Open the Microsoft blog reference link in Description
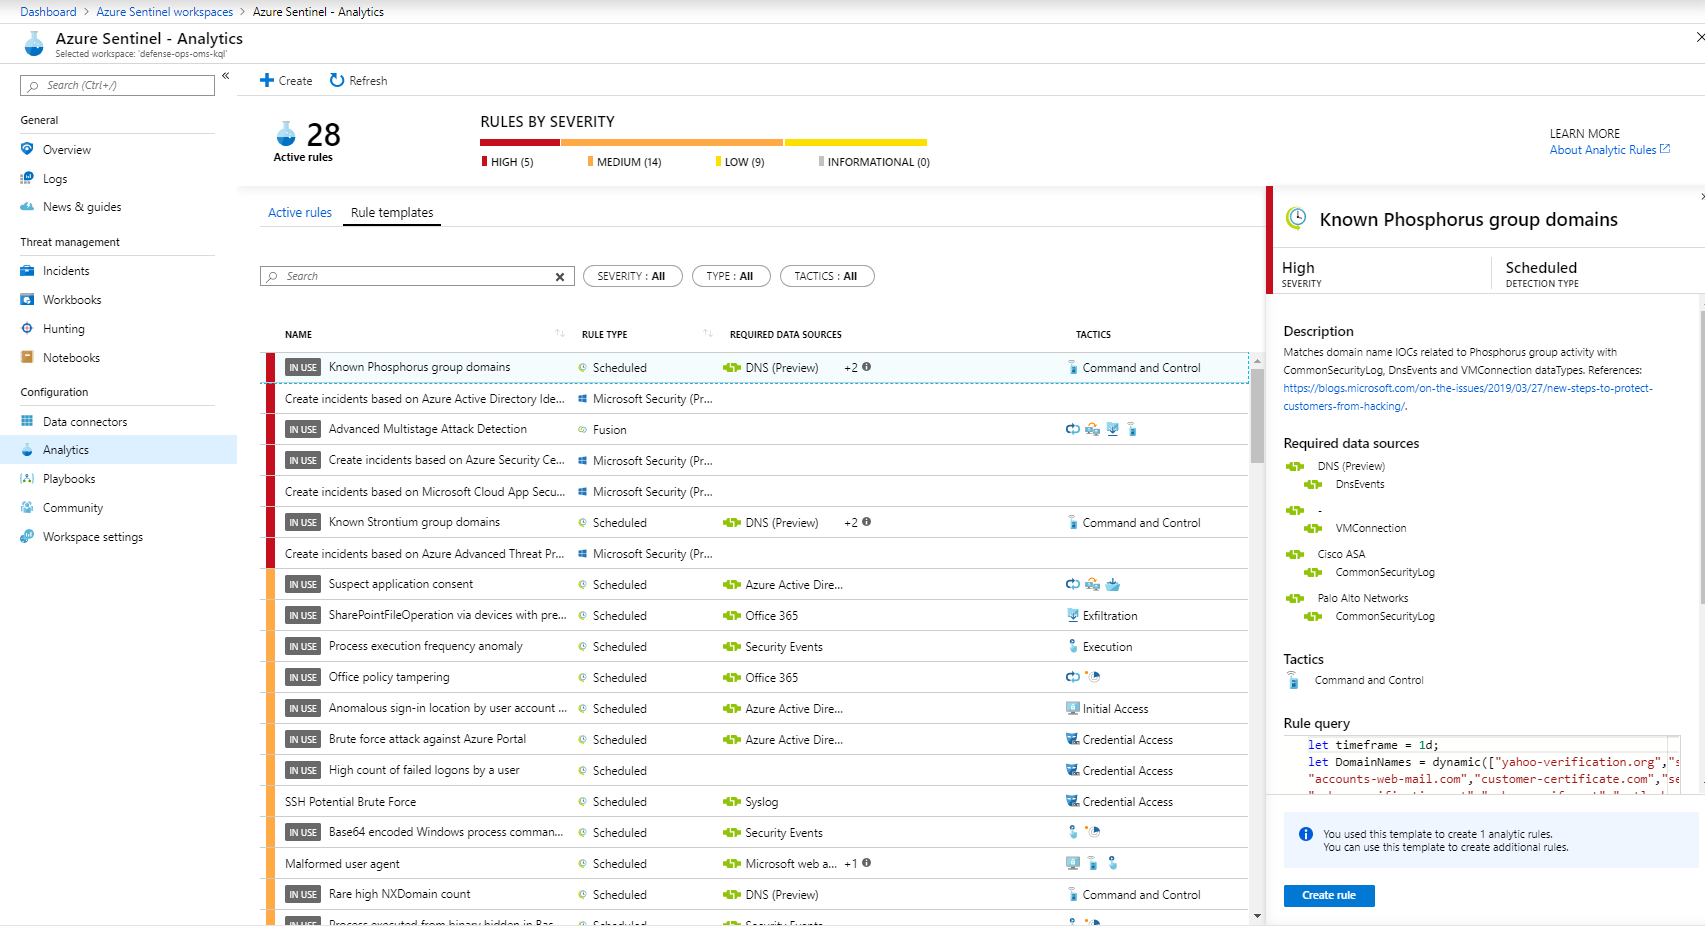Image resolution: width=1705 pixels, height=926 pixels. point(1467,397)
